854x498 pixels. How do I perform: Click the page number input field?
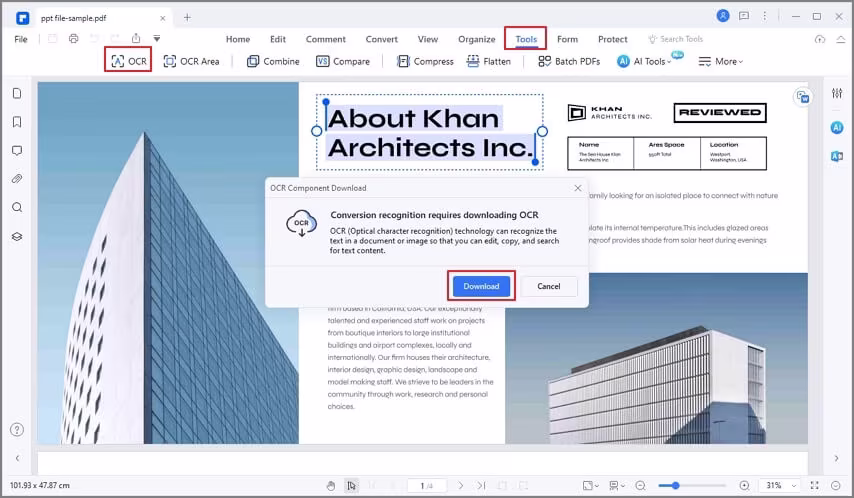click(x=427, y=485)
